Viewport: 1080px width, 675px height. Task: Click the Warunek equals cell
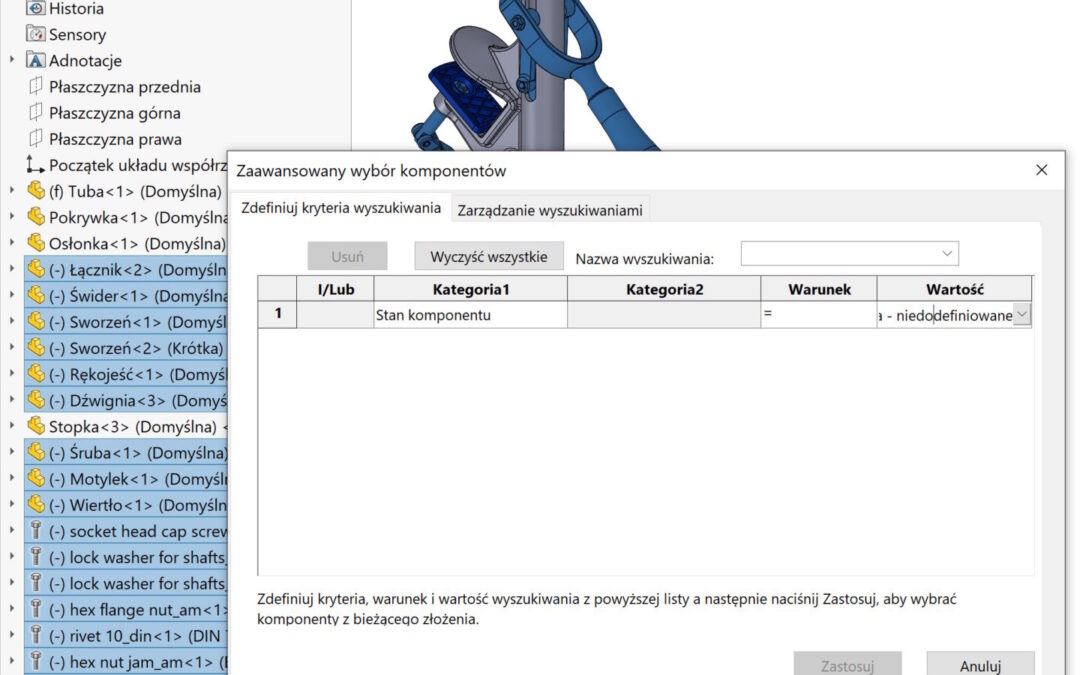pos(817,315)
